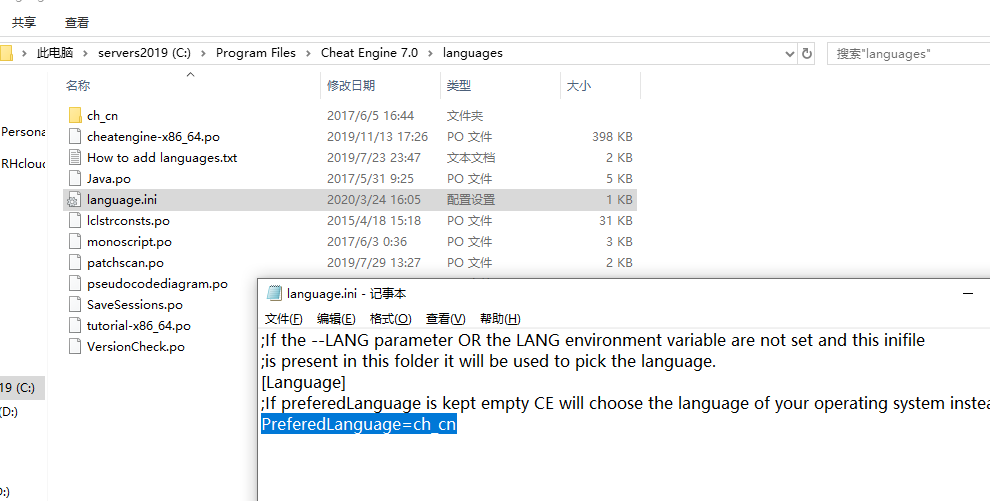The height and width of the screenshot is (501, 990).
Task: Select monoscript.po file name
Action: click(x=129, y=242)
